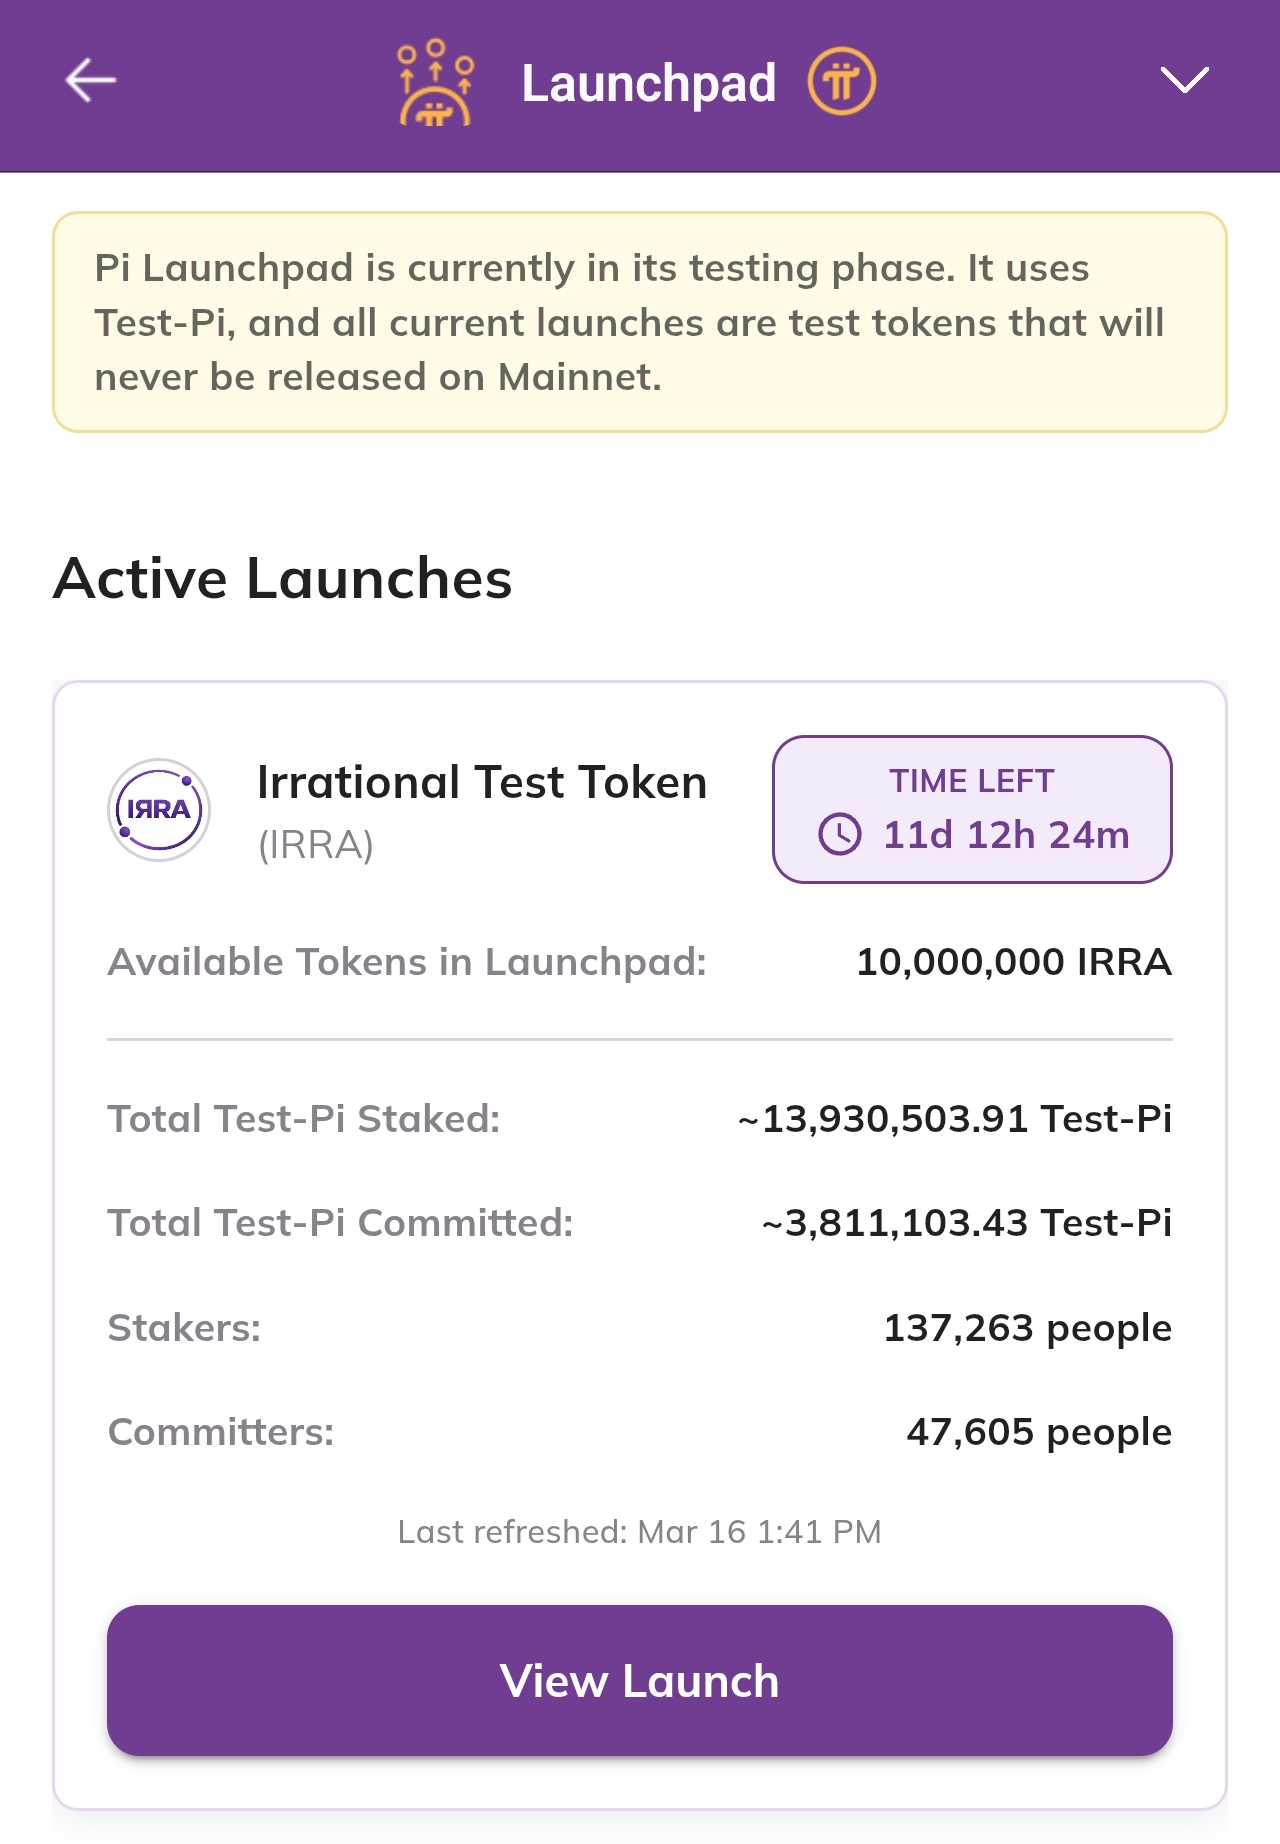The image size is (1280, 1844).
Task: Click the Active Launches heading
Action: [x=283, y=578]
